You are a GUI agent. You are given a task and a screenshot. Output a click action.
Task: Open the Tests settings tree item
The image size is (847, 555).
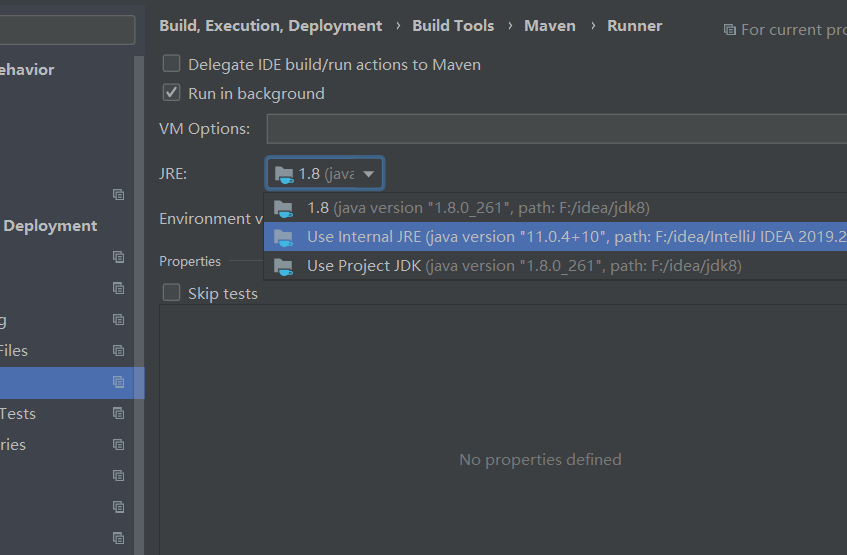18,413
